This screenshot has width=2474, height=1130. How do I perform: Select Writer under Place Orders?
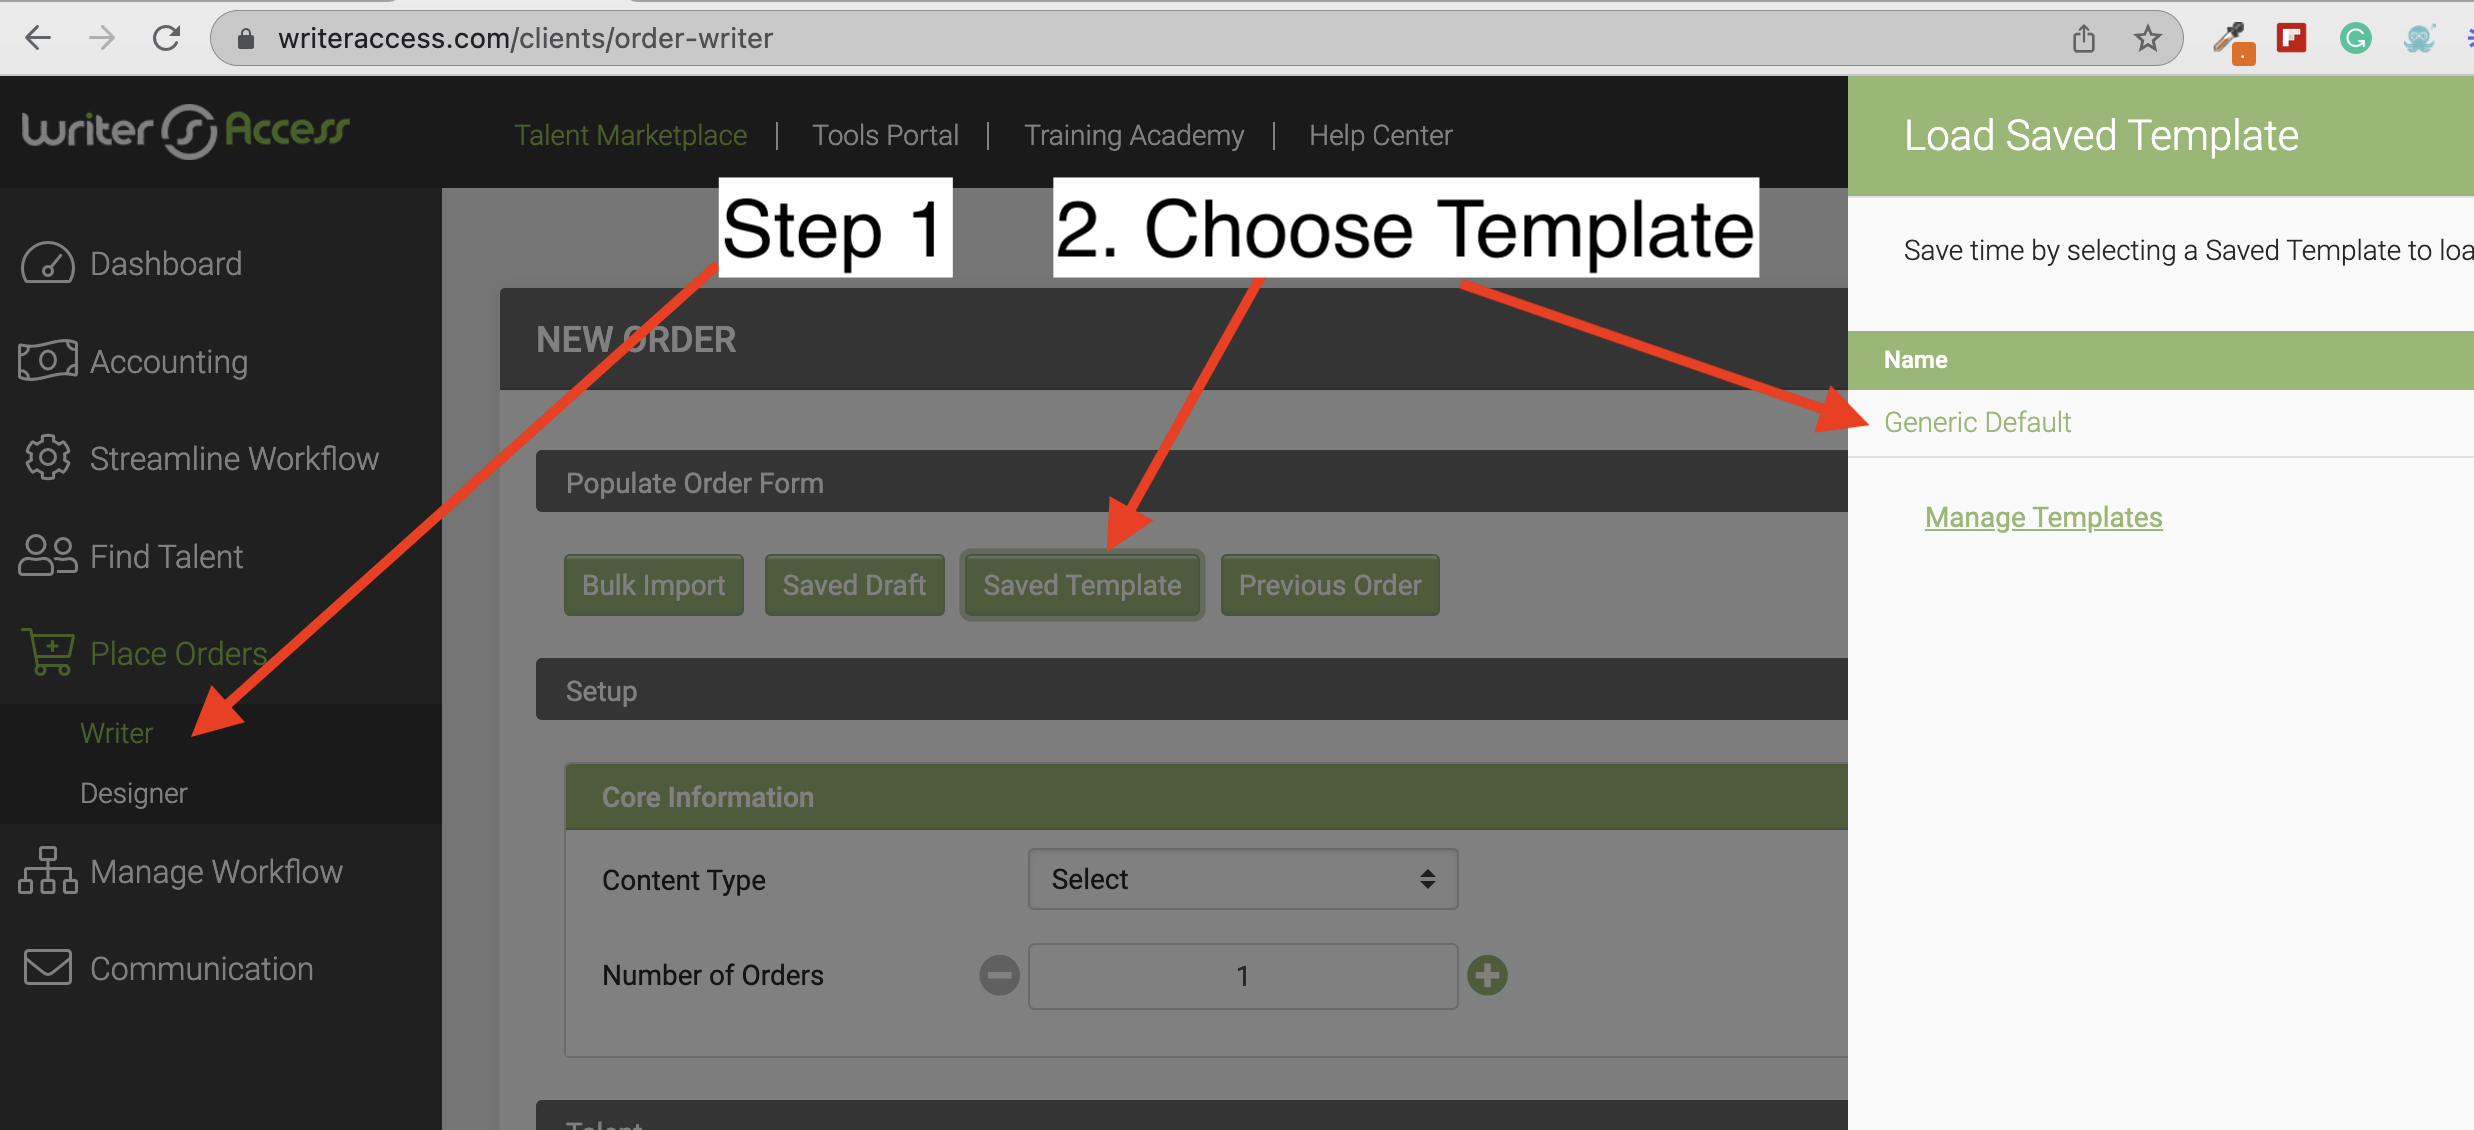click(116, 733)
